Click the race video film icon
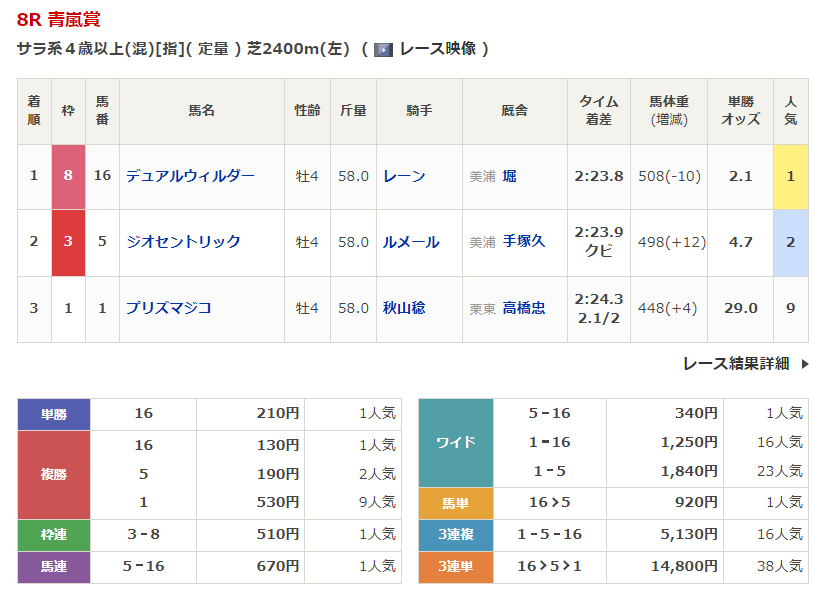This screenshot has width=823, height=595. pyautogui.click(x=383, y=49)
